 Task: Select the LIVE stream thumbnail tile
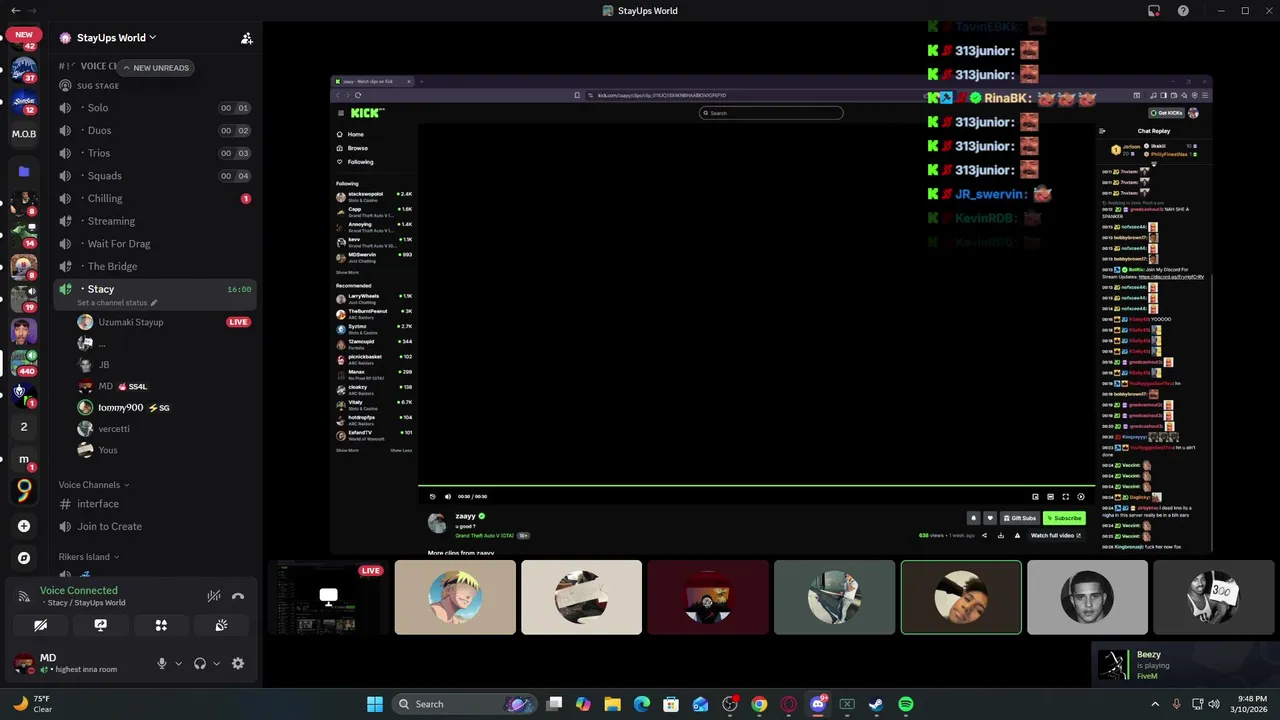pos(328,597)
